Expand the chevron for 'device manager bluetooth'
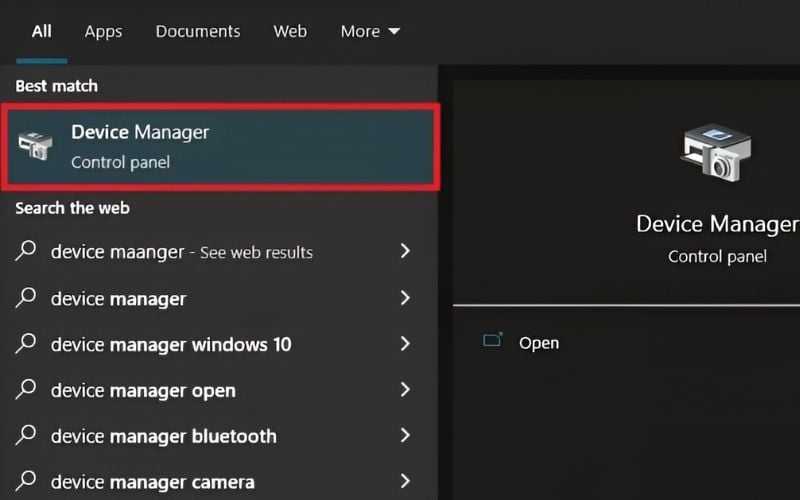The width and height of the screenshot is (800, 500). click(405, 435)
